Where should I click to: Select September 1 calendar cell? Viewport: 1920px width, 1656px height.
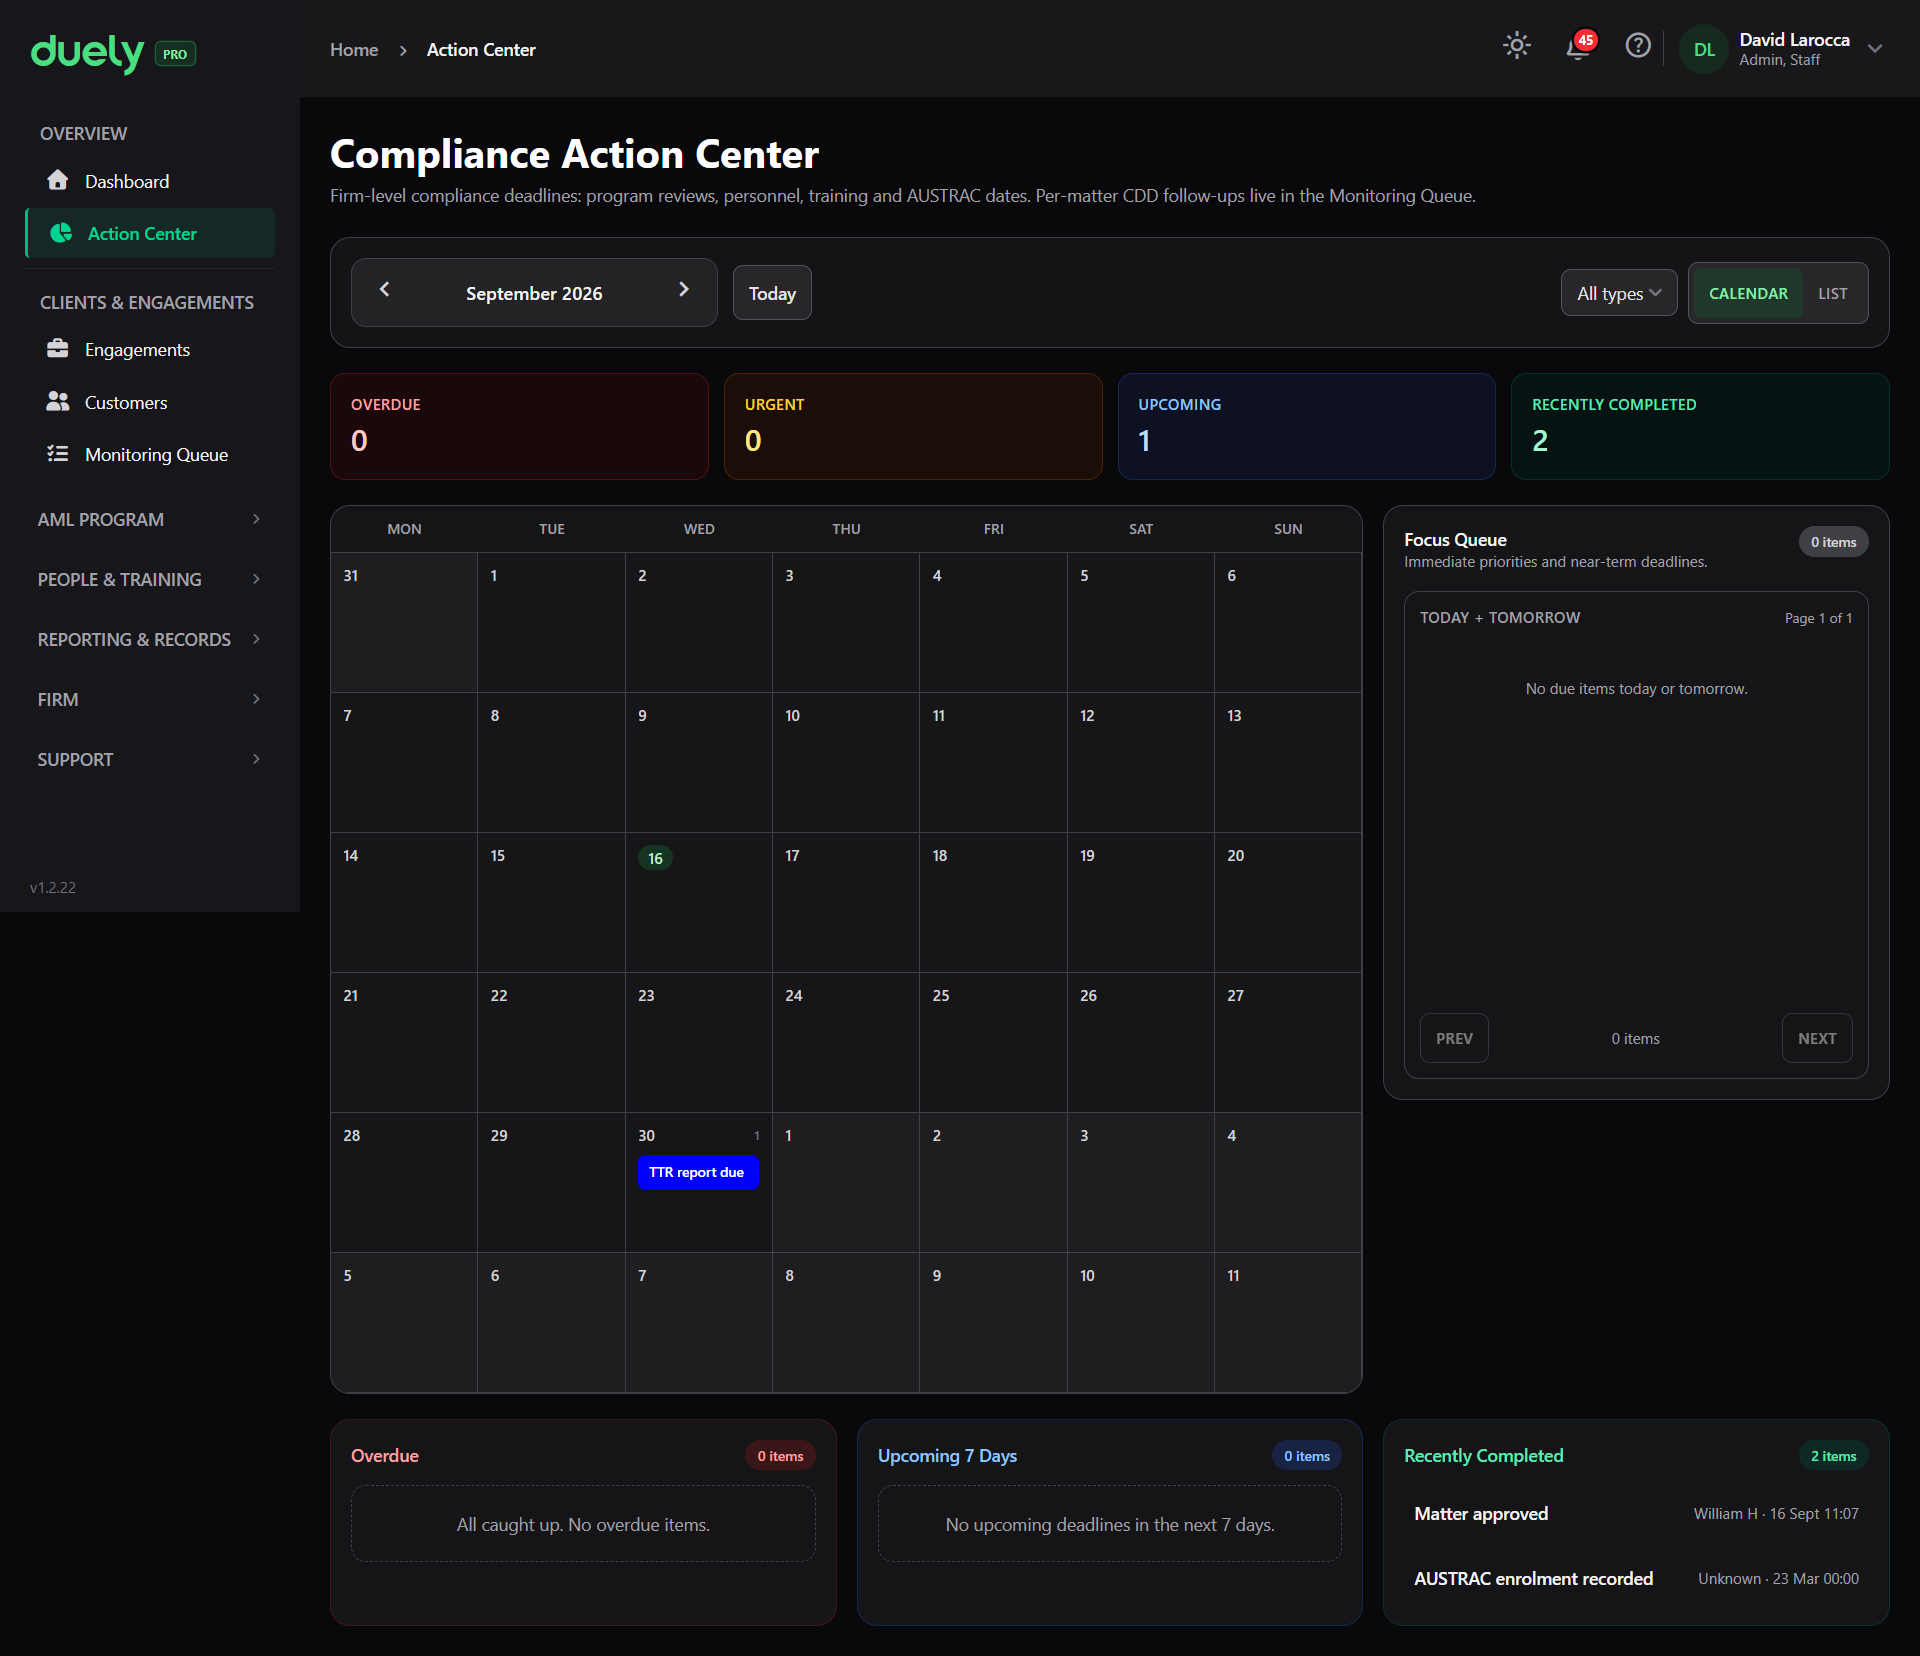click(x=551, y=622)
